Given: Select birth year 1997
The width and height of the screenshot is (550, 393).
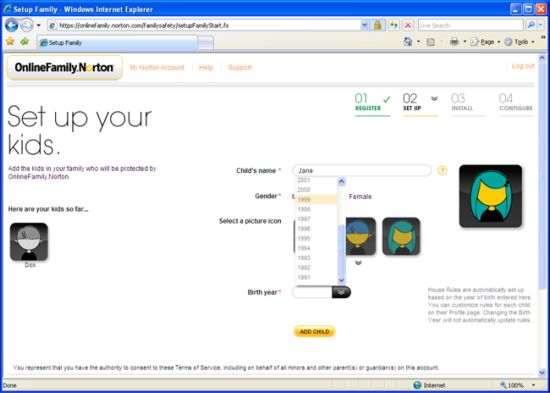Looking at the screenshot, I should click(316, 219).
